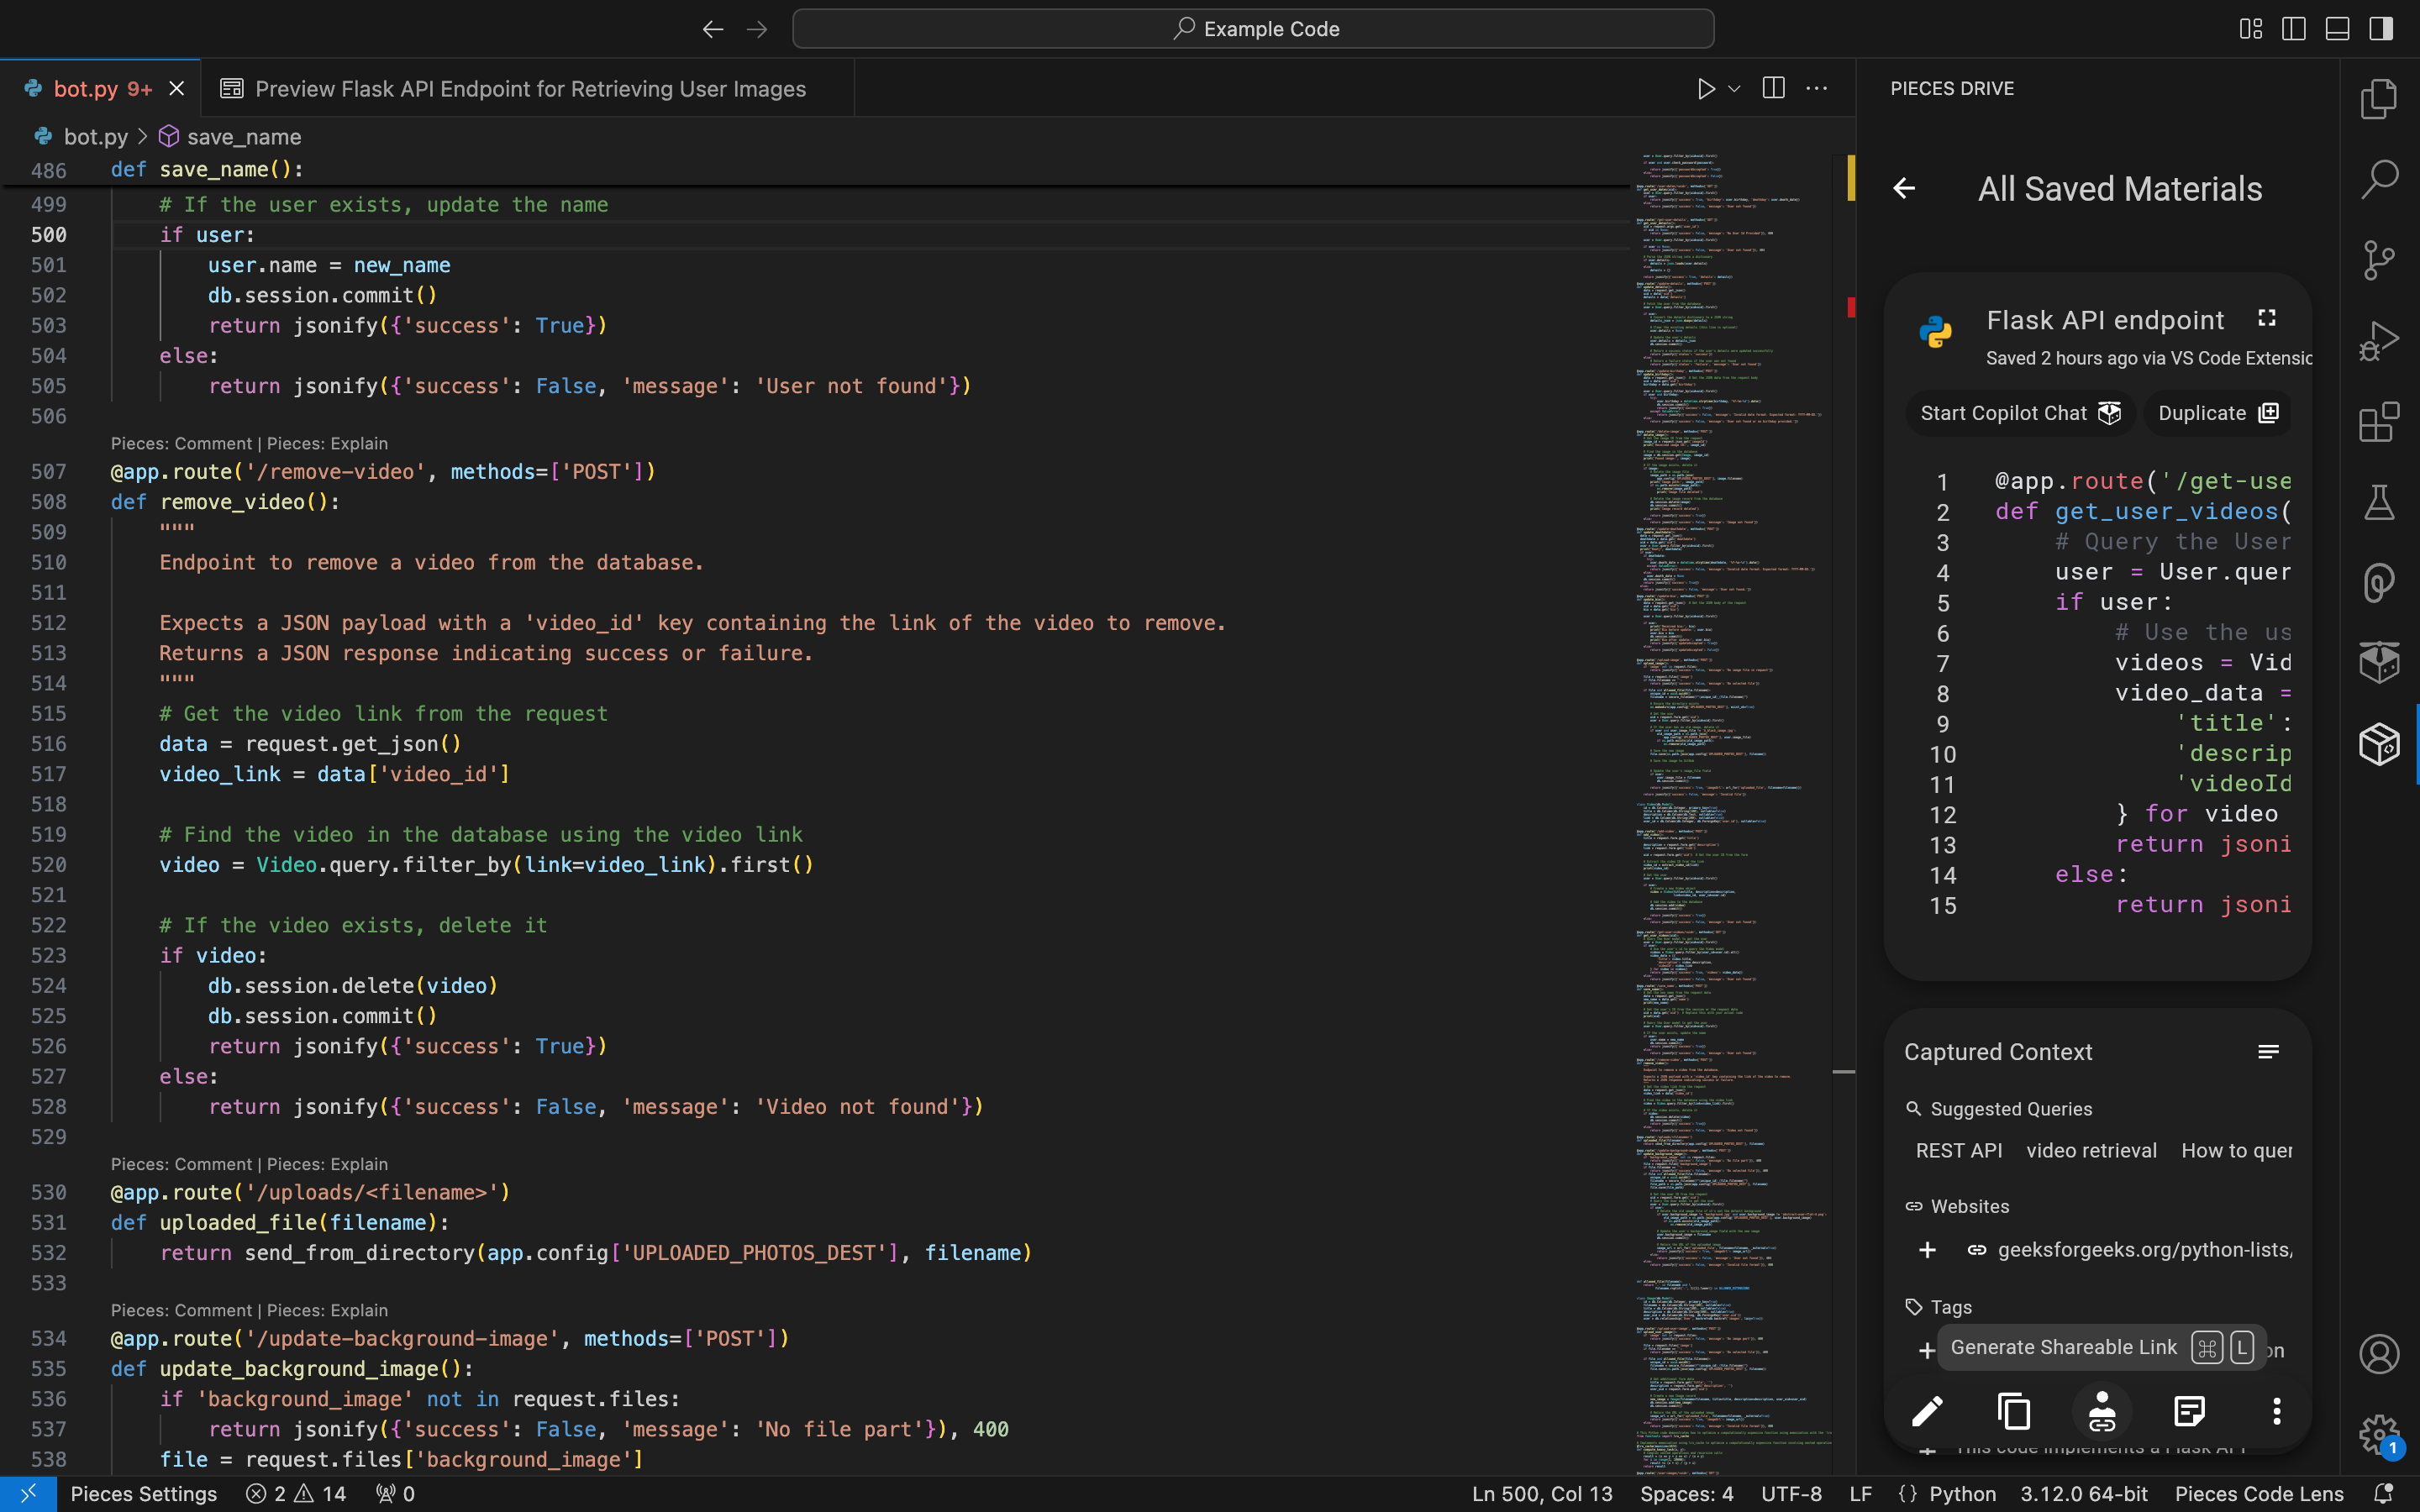
Task: Open the Captured Context list menu icon
Action: (2268, 1051)
